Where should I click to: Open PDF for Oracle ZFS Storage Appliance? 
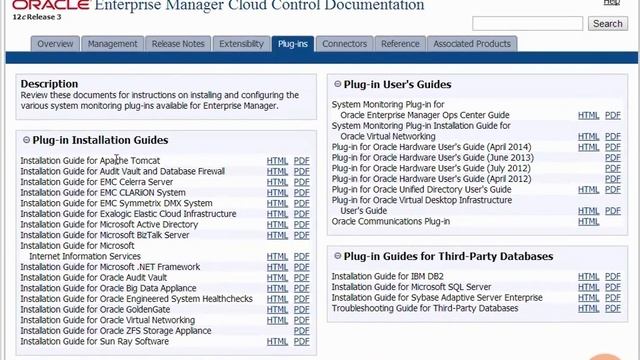pos(302,331)
